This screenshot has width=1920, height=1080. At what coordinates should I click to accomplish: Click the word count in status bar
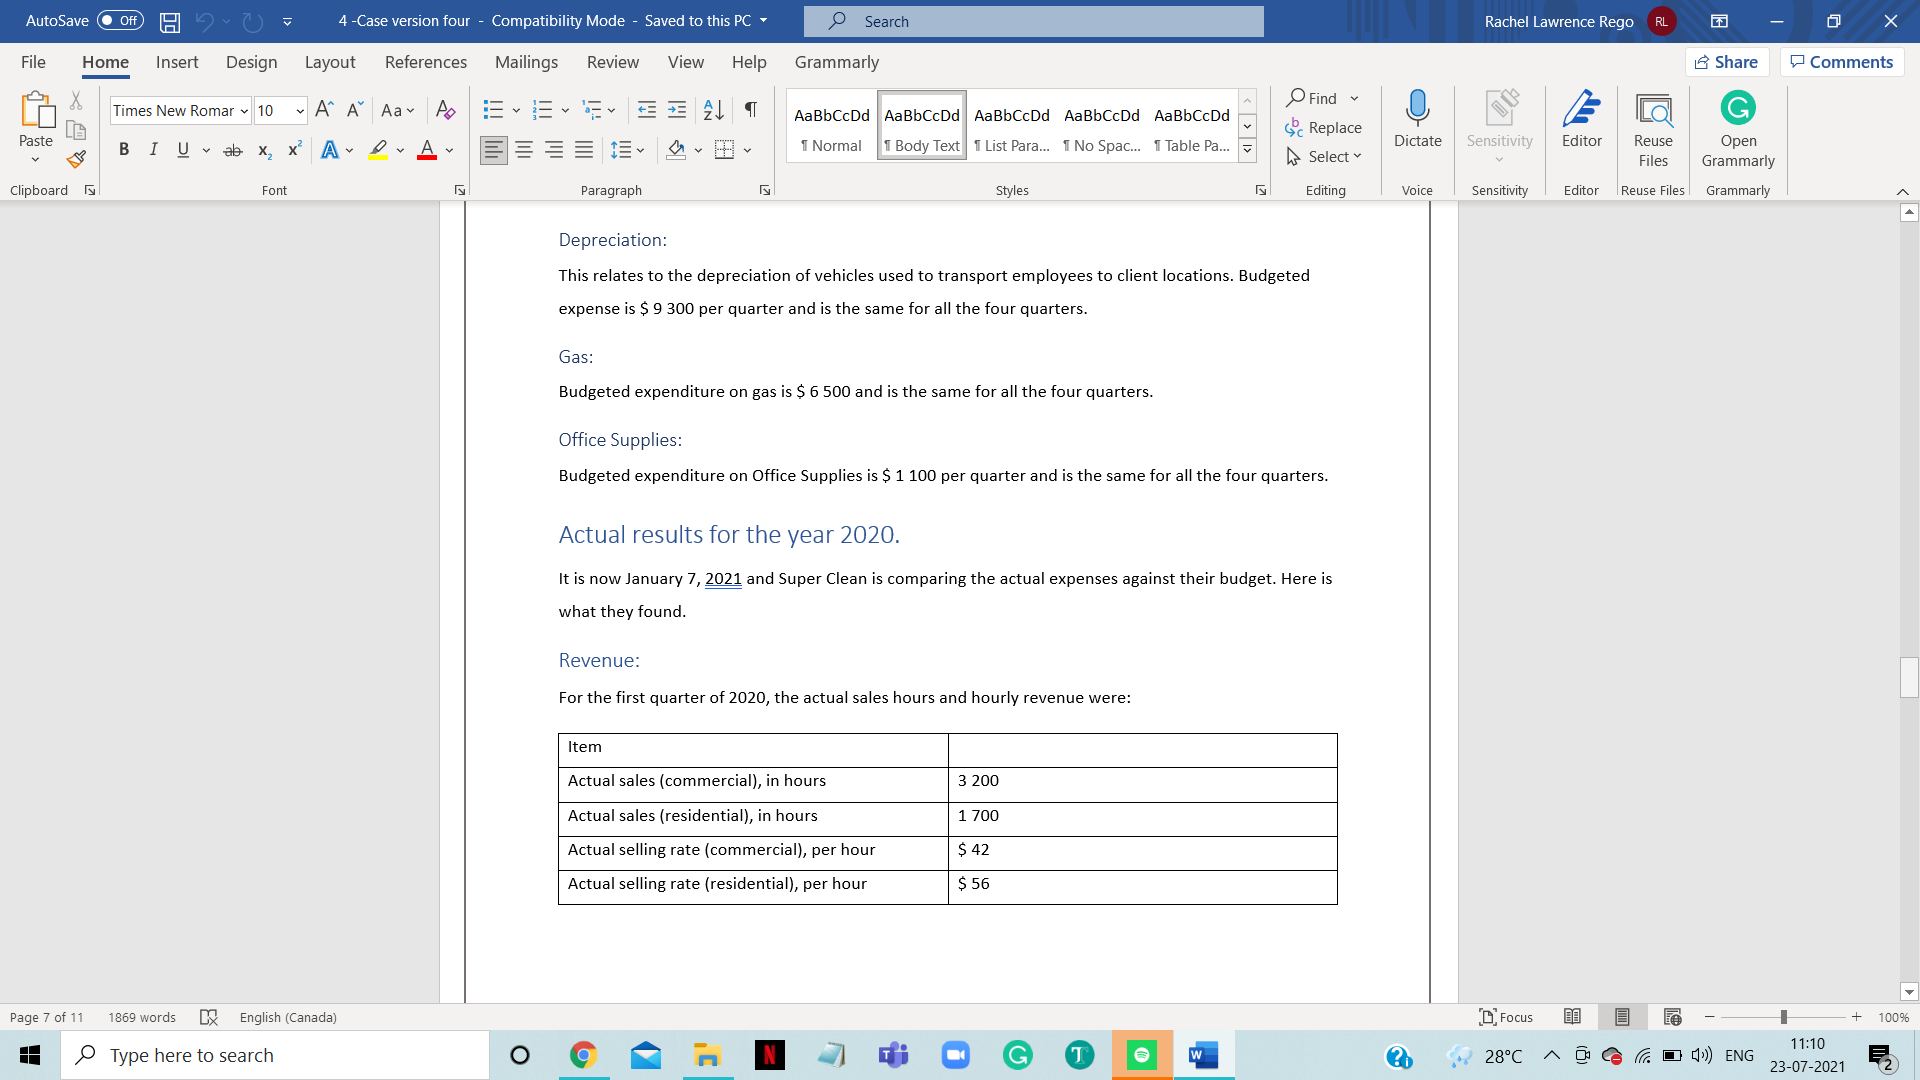point(141,1017)
